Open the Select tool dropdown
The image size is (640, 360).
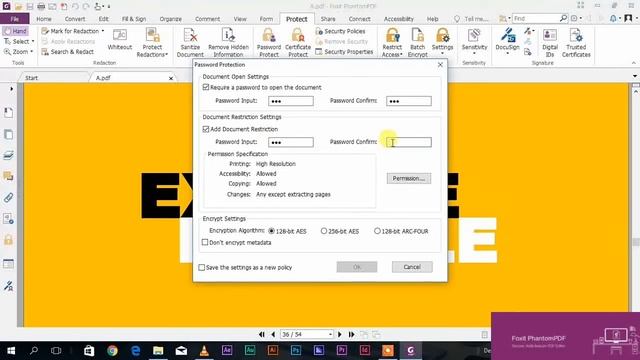point(33,42)
